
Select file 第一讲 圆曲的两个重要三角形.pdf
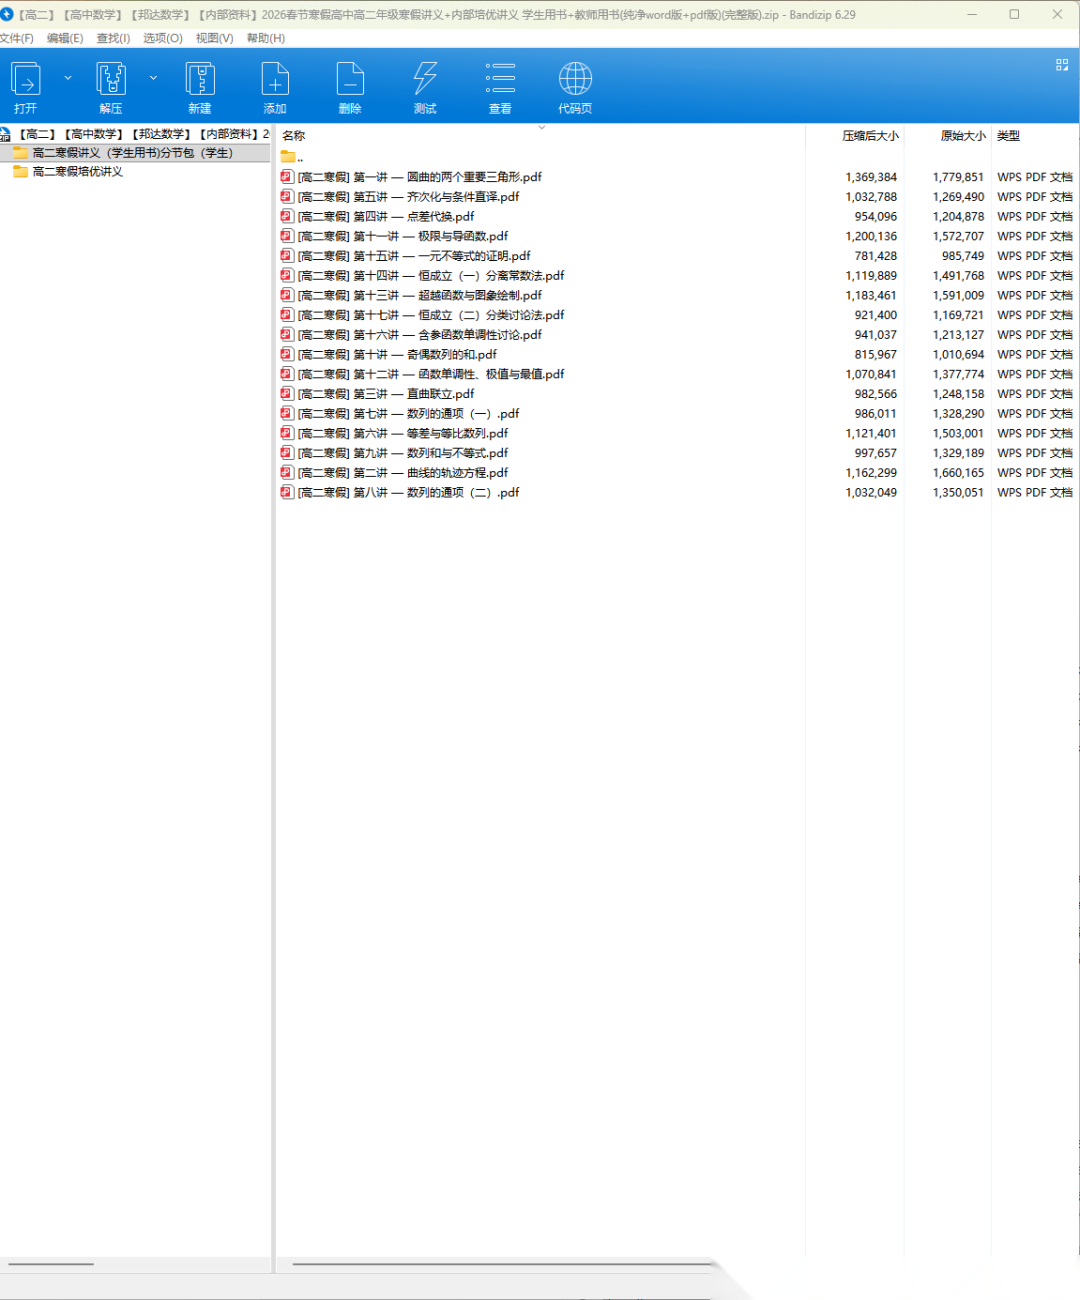click(420, 177)
